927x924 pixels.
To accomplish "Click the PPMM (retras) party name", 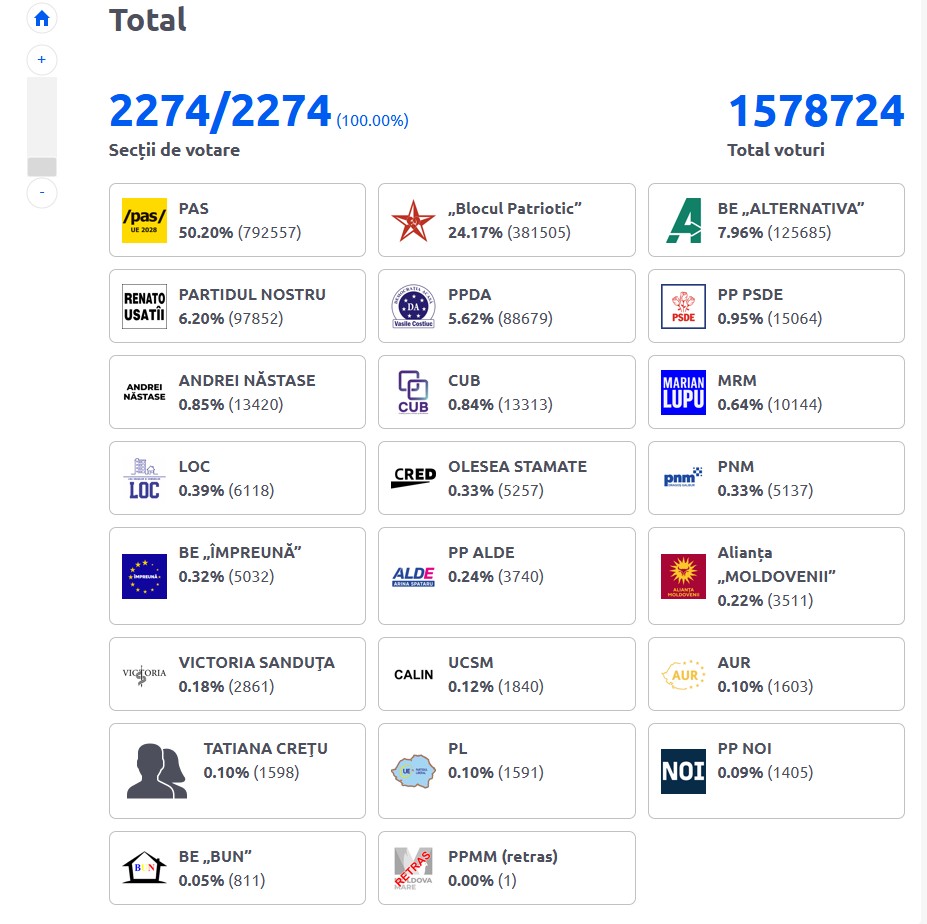I will (503, 857).
